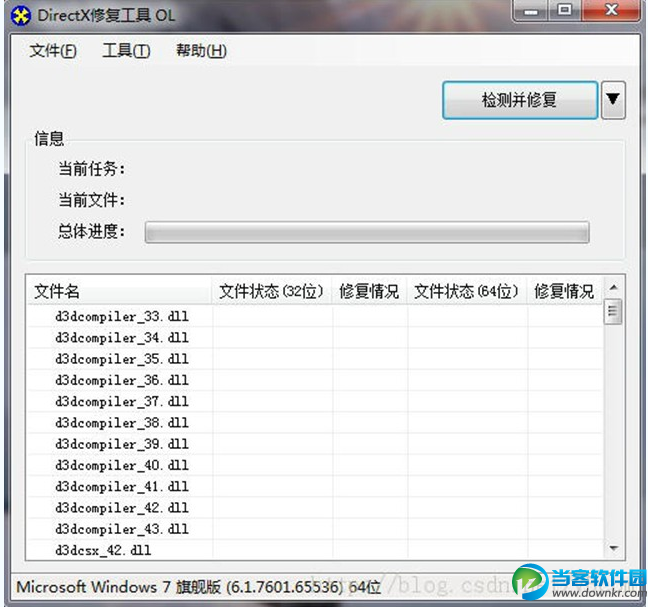
Task: Select the d3dcompiler_37.dll row
Action: (315, 402)
